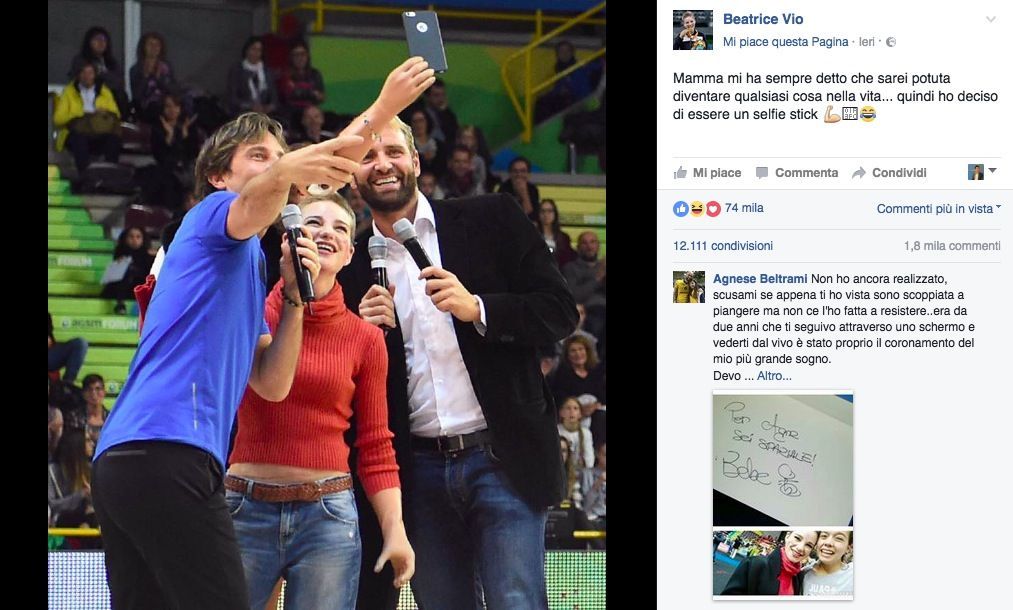
Task: Click the red heart reaction icon
Action: (713, 208)
